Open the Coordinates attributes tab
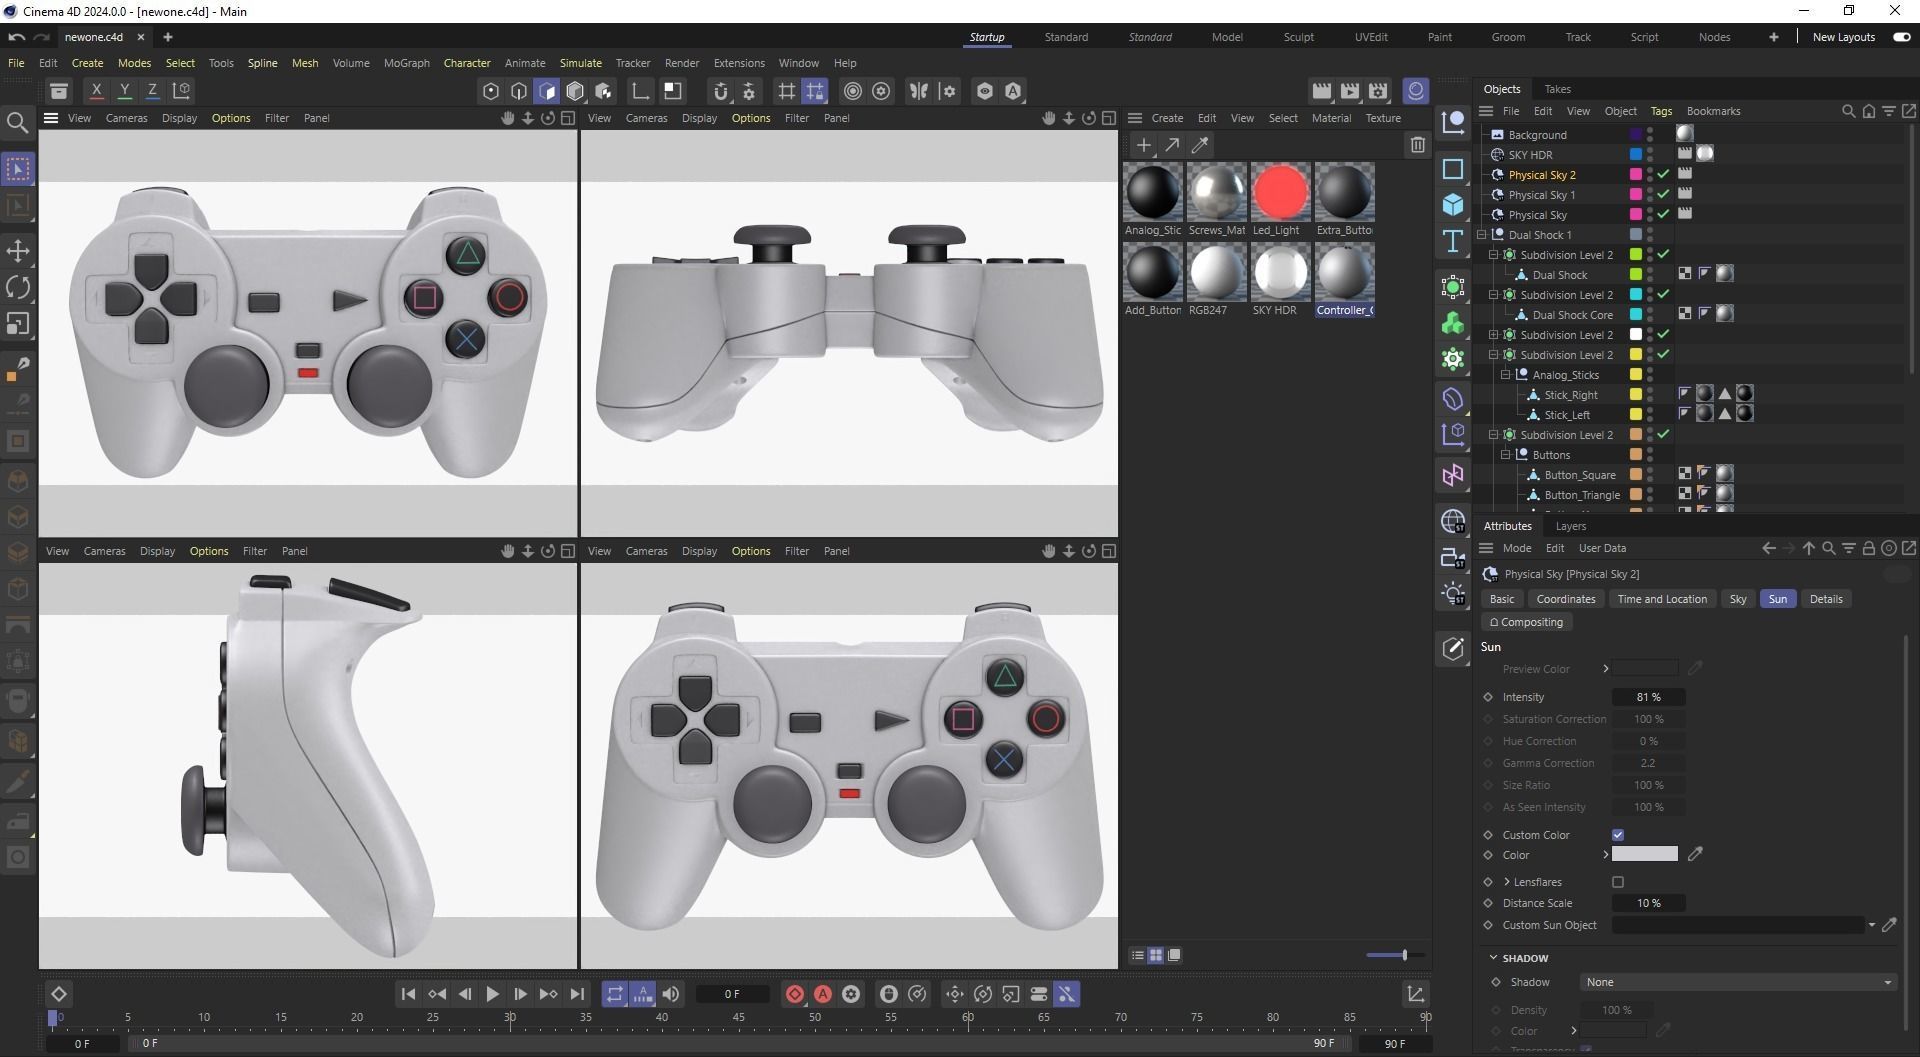The width and height of the screenshot is (1920, 1057). point(1565,599)
